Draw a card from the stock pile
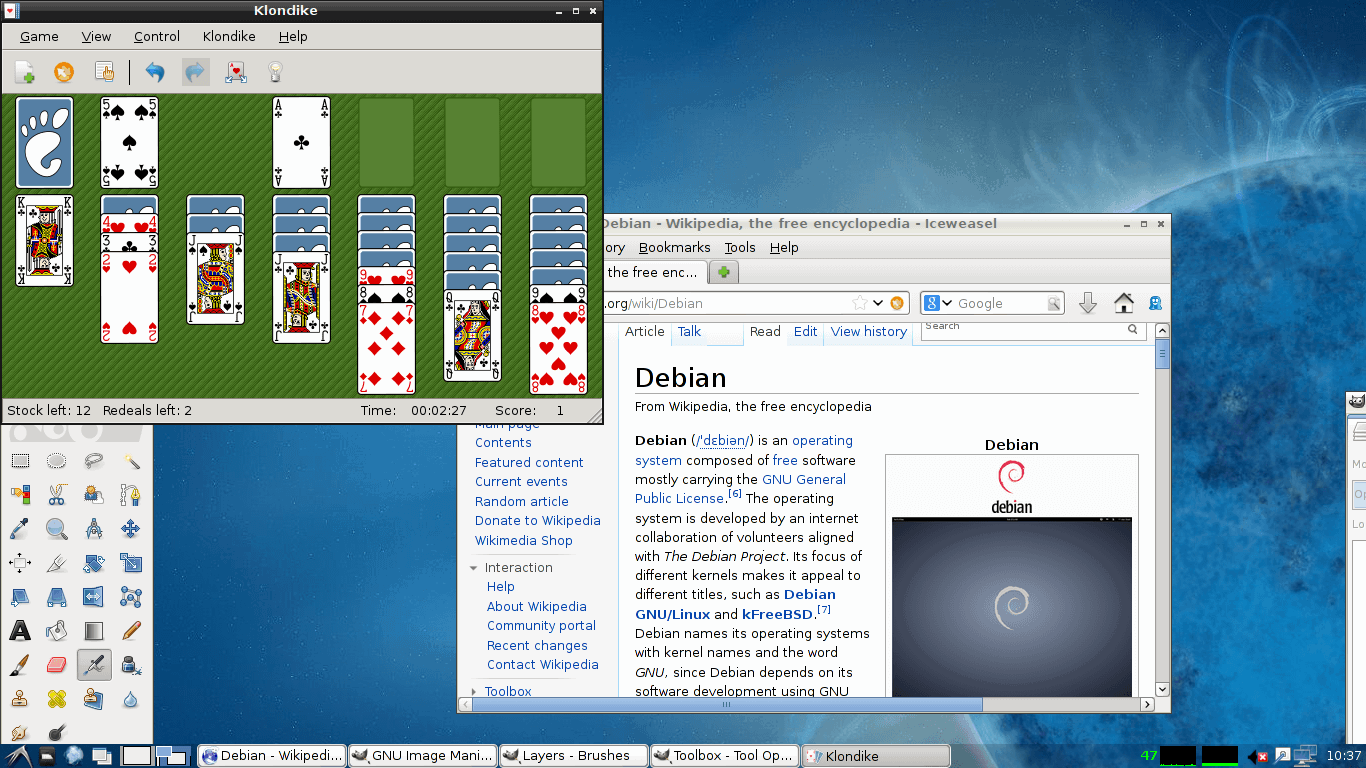 [44, 142]
